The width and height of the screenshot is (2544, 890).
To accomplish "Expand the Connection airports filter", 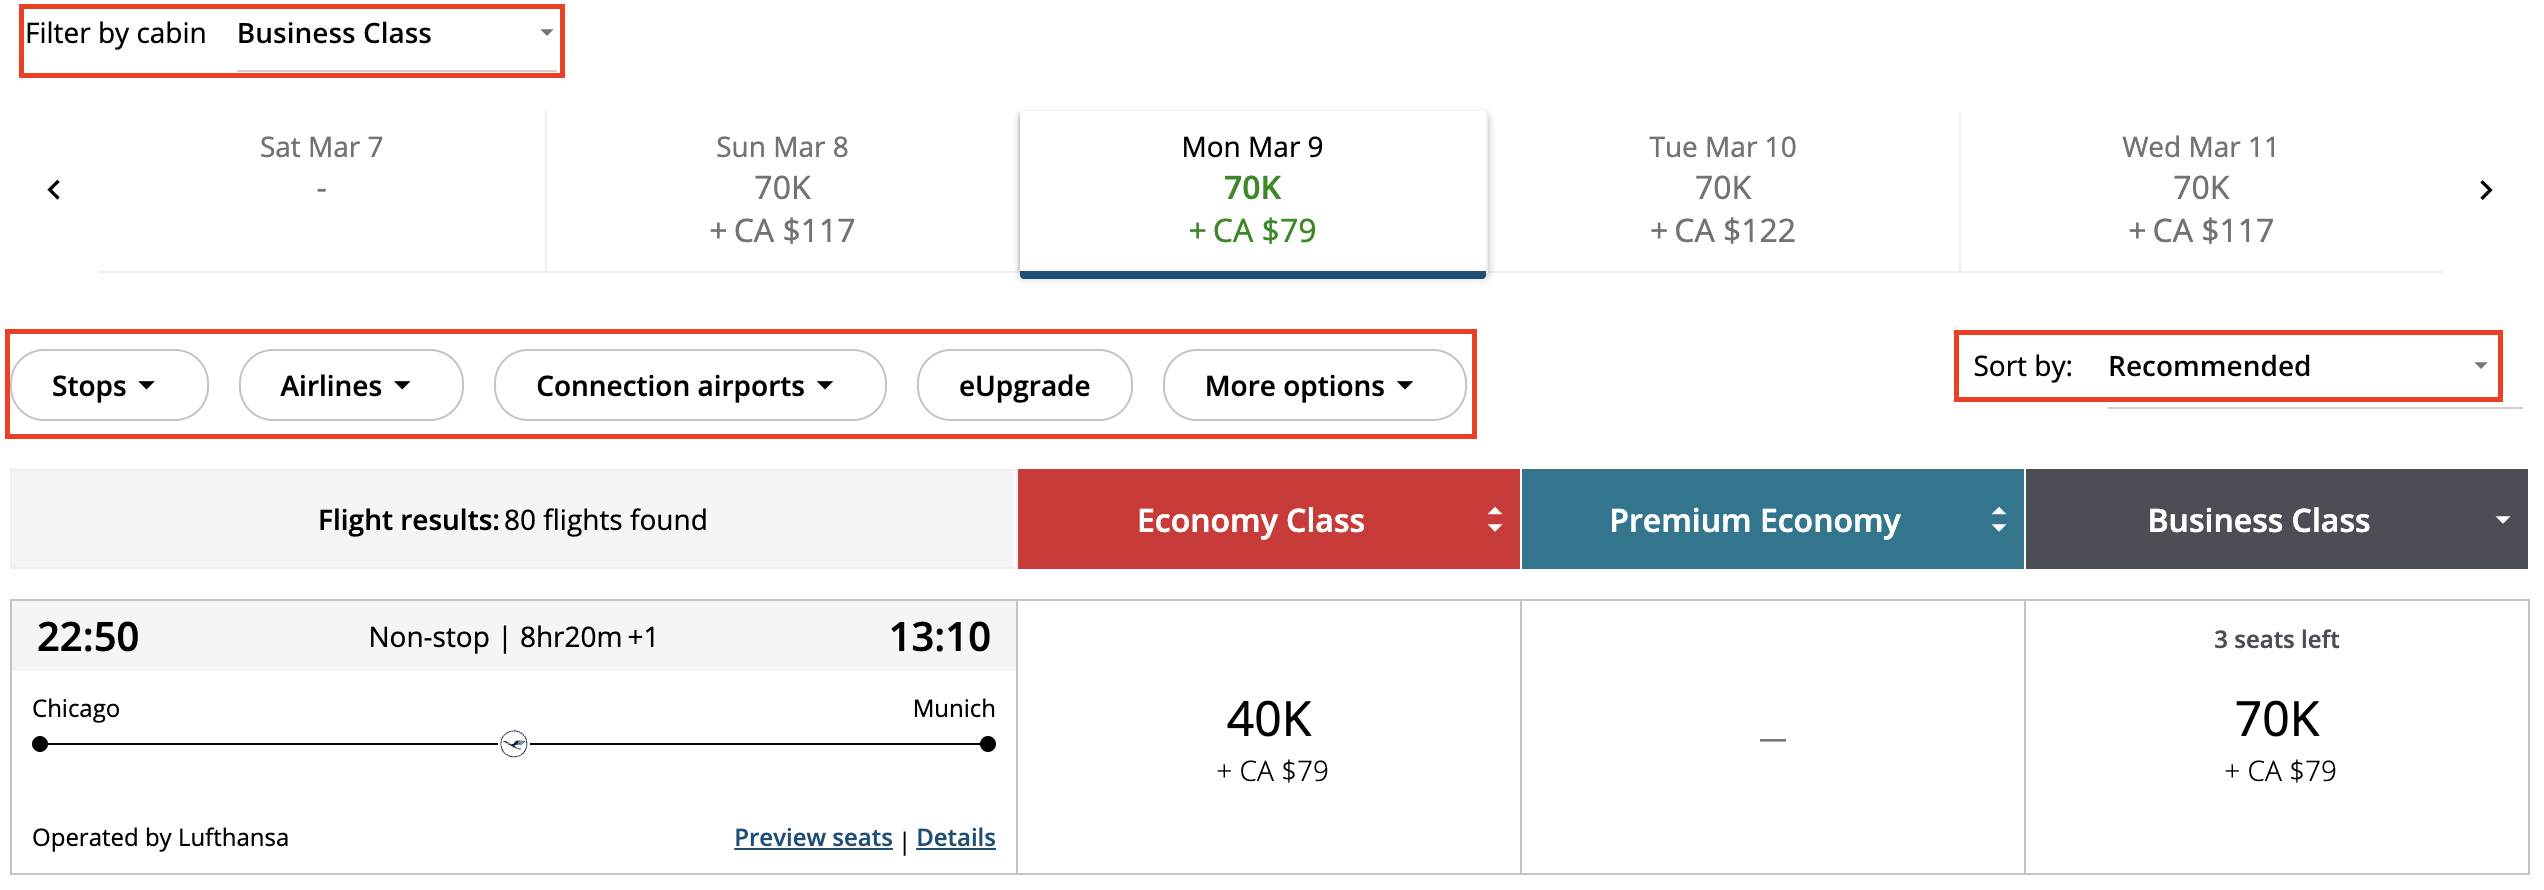I will coord(688,385).
